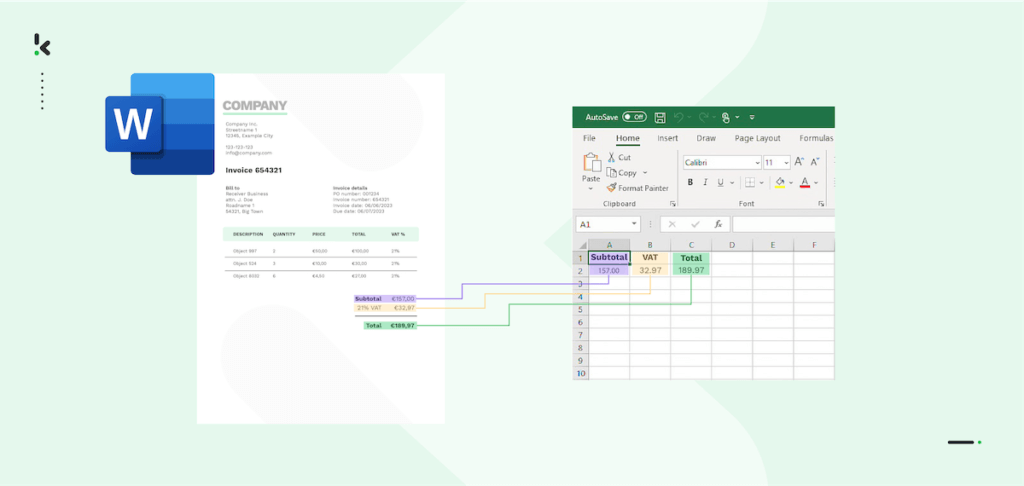The image size is (1024, 486).
Task: Select cell C2 containing 189.97
Action: point(691,270)
